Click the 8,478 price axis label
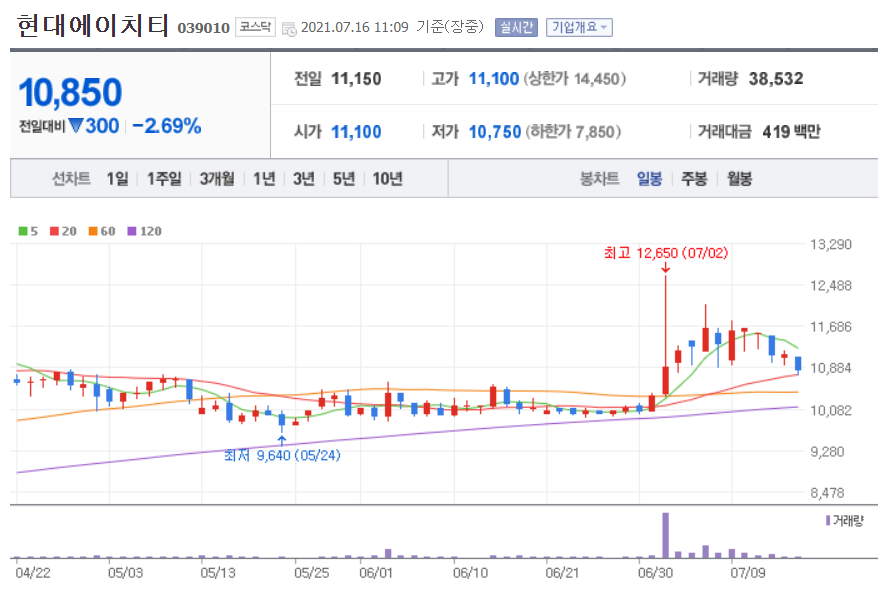The image size is (878, 592). [x=827, y=493]
